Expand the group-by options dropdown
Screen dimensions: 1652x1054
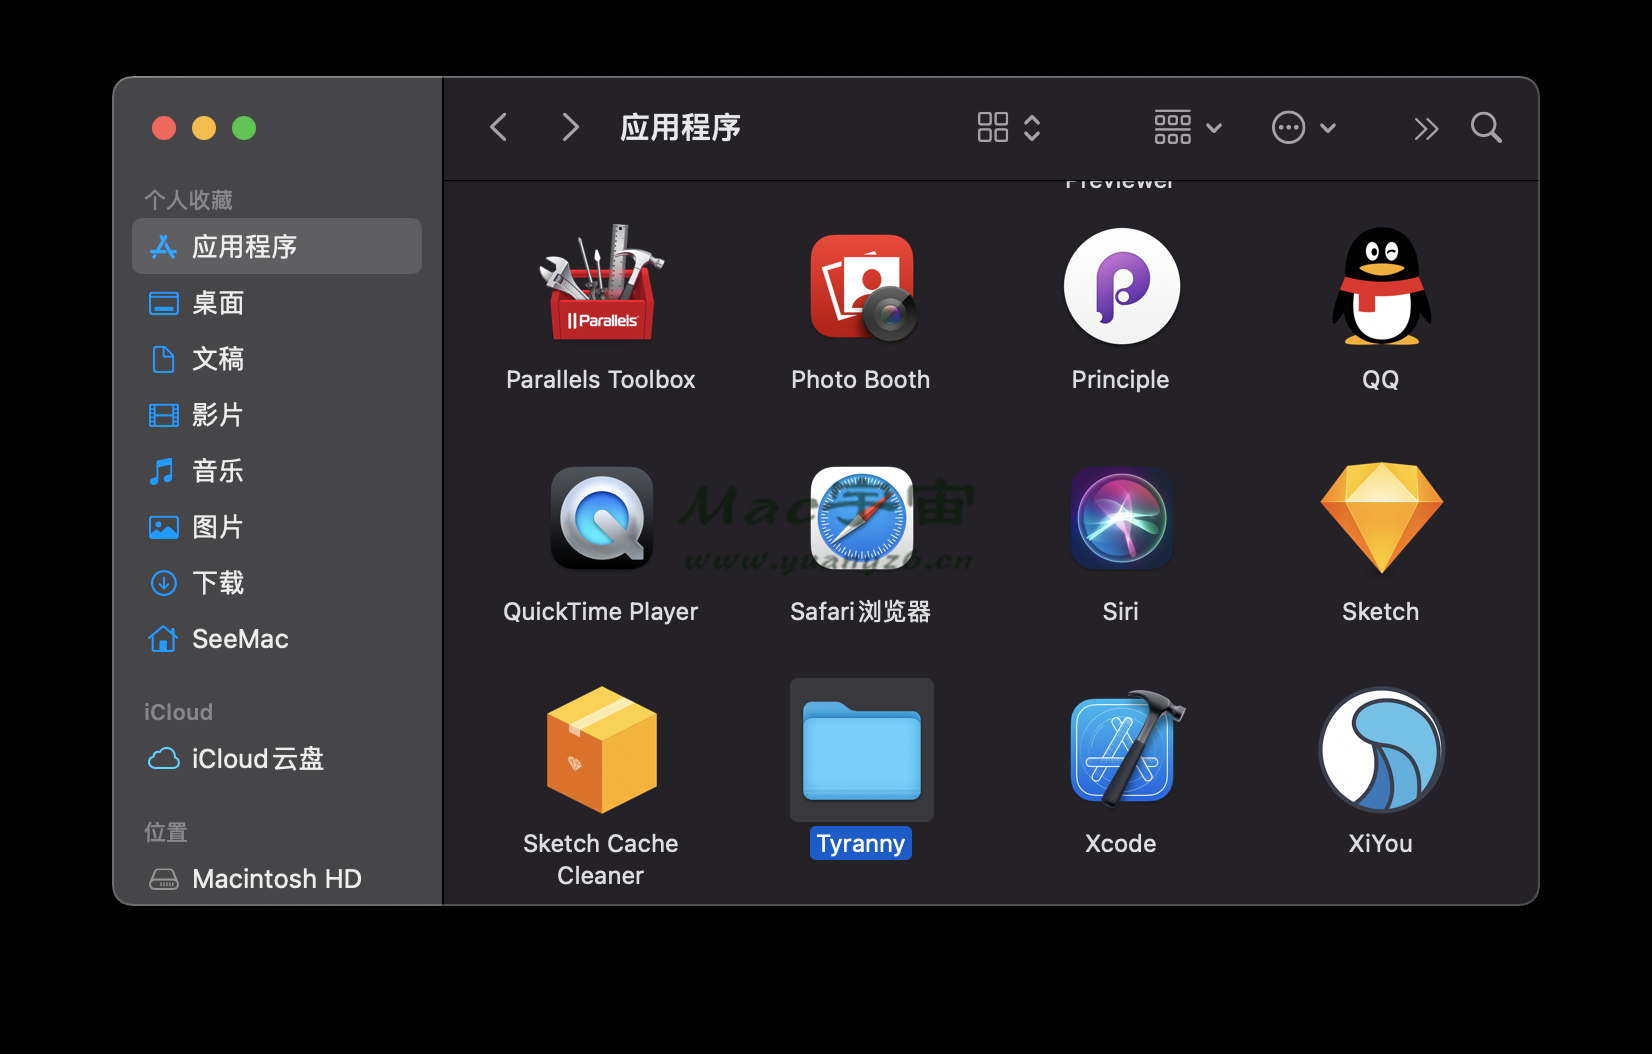[1187, 128]
